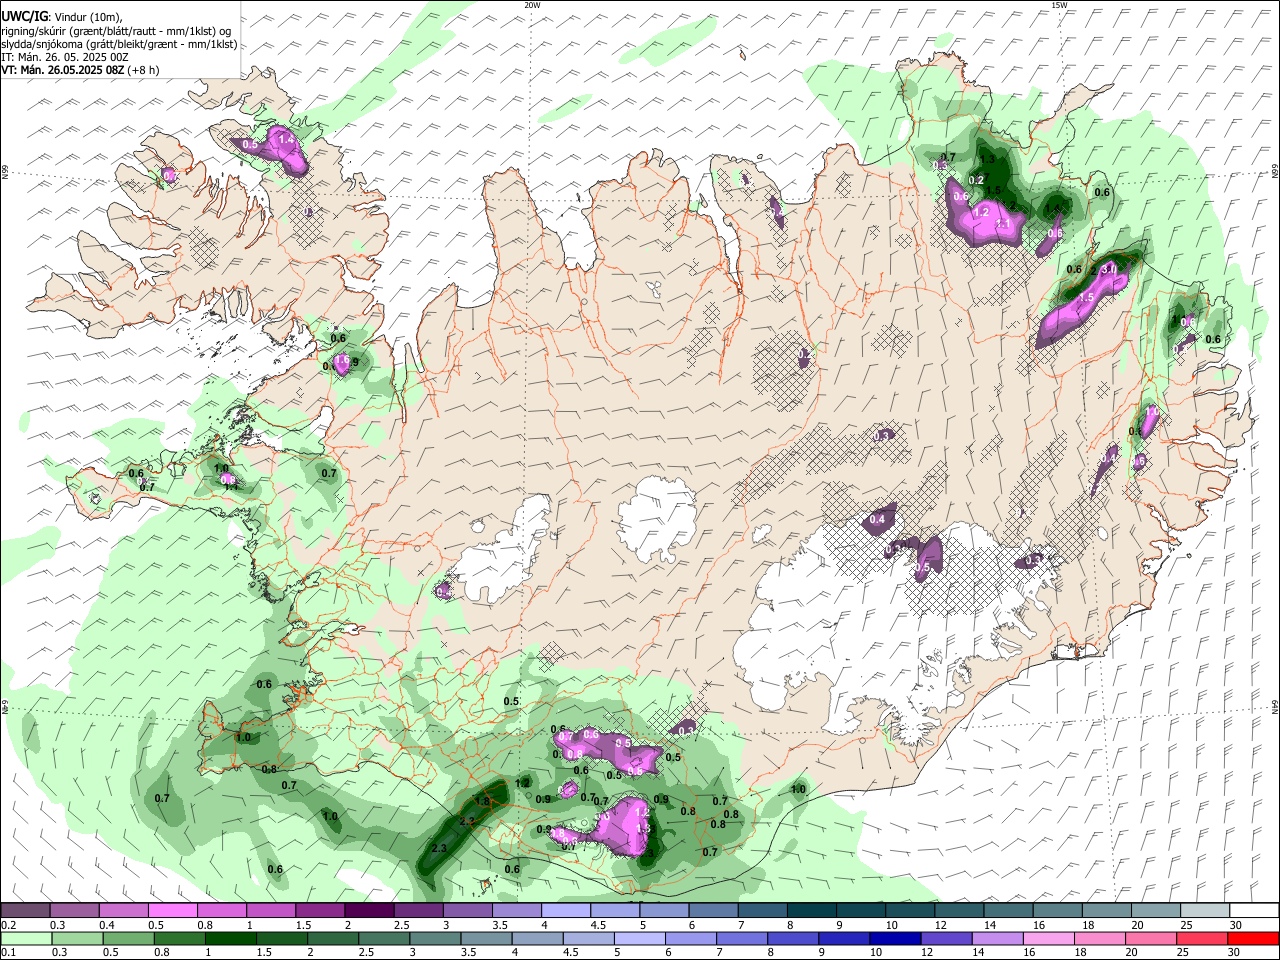Click the crimson 25 swatch in lower legend row
Viewport: 1280px width, 960px height.
coord(1202,939)
